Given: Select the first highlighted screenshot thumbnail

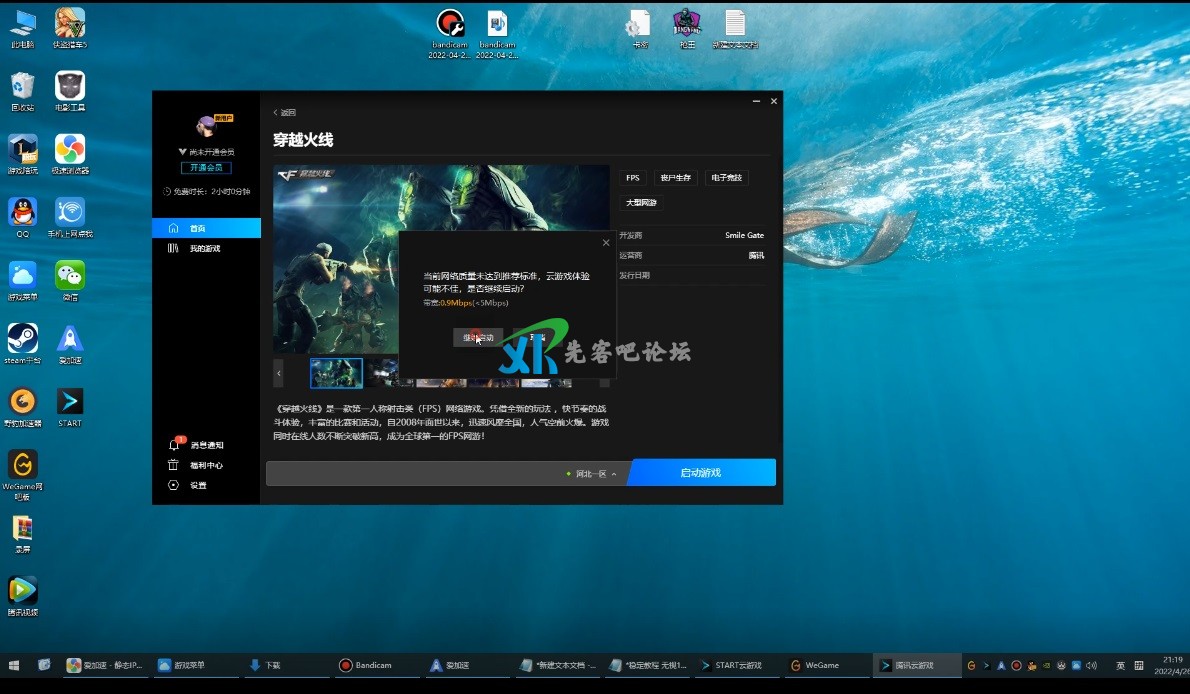Looking at the screenshot, I should click(336, 373).
